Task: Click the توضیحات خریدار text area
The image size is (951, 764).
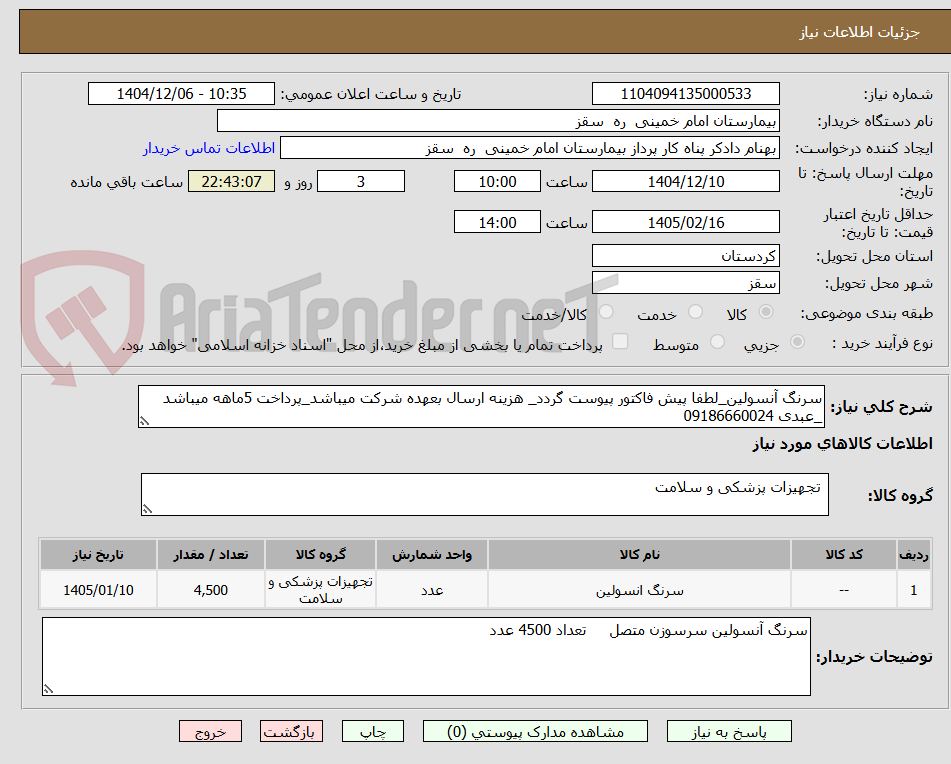Action: (x=426, y=657)
